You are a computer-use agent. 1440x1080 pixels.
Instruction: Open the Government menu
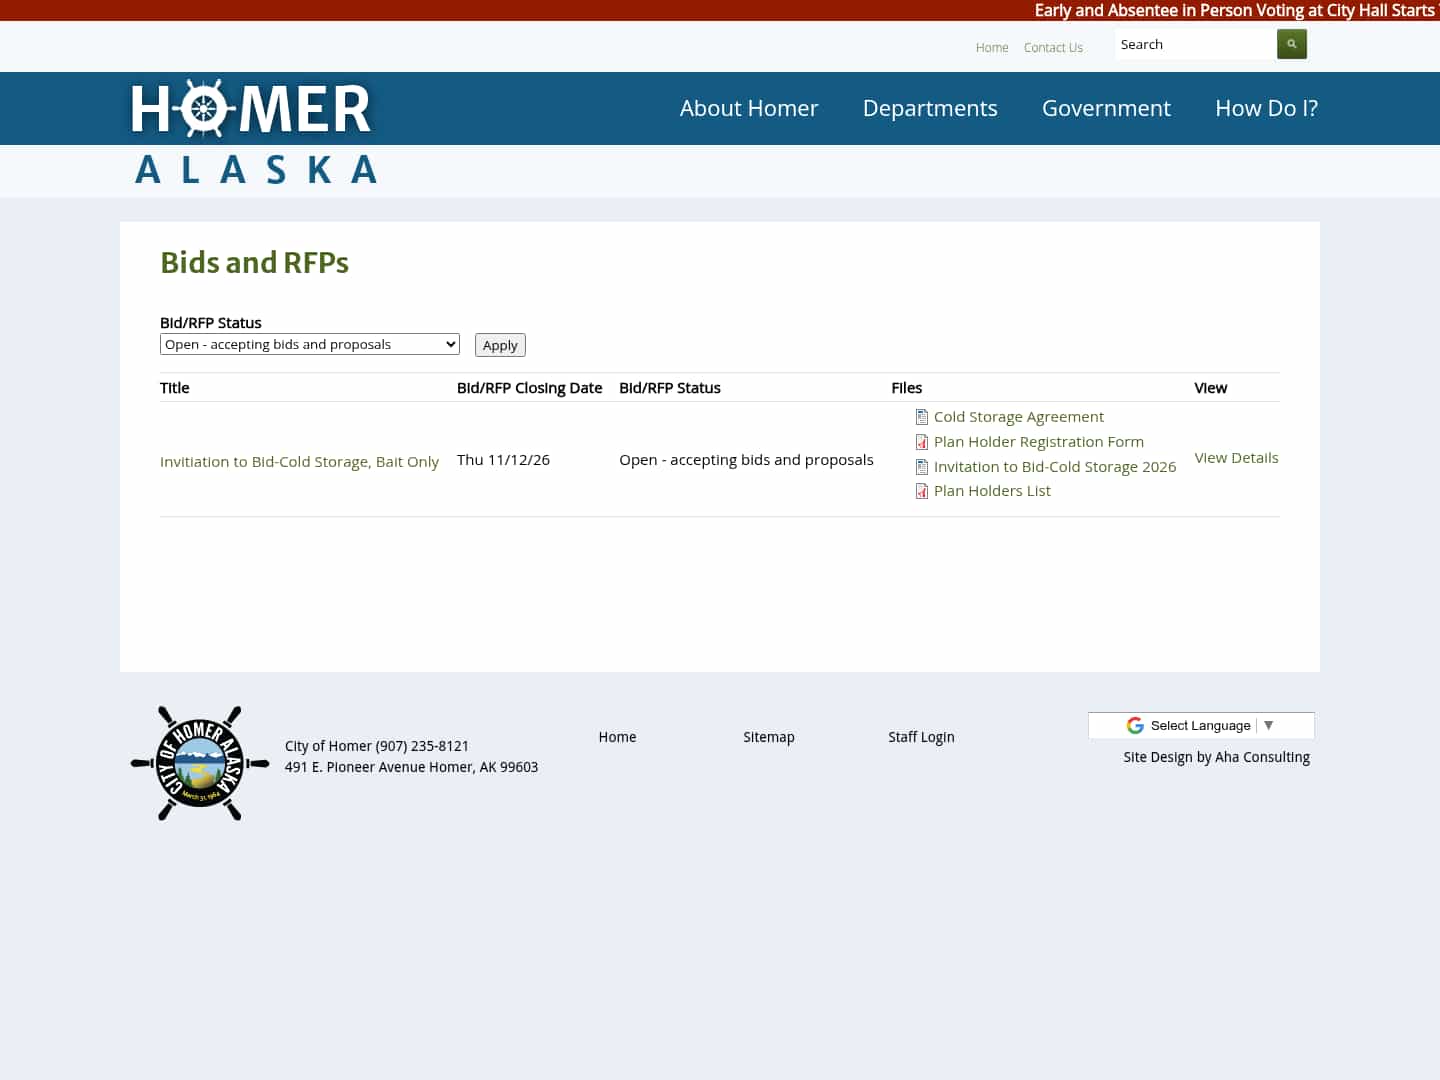click(1106, 108)
